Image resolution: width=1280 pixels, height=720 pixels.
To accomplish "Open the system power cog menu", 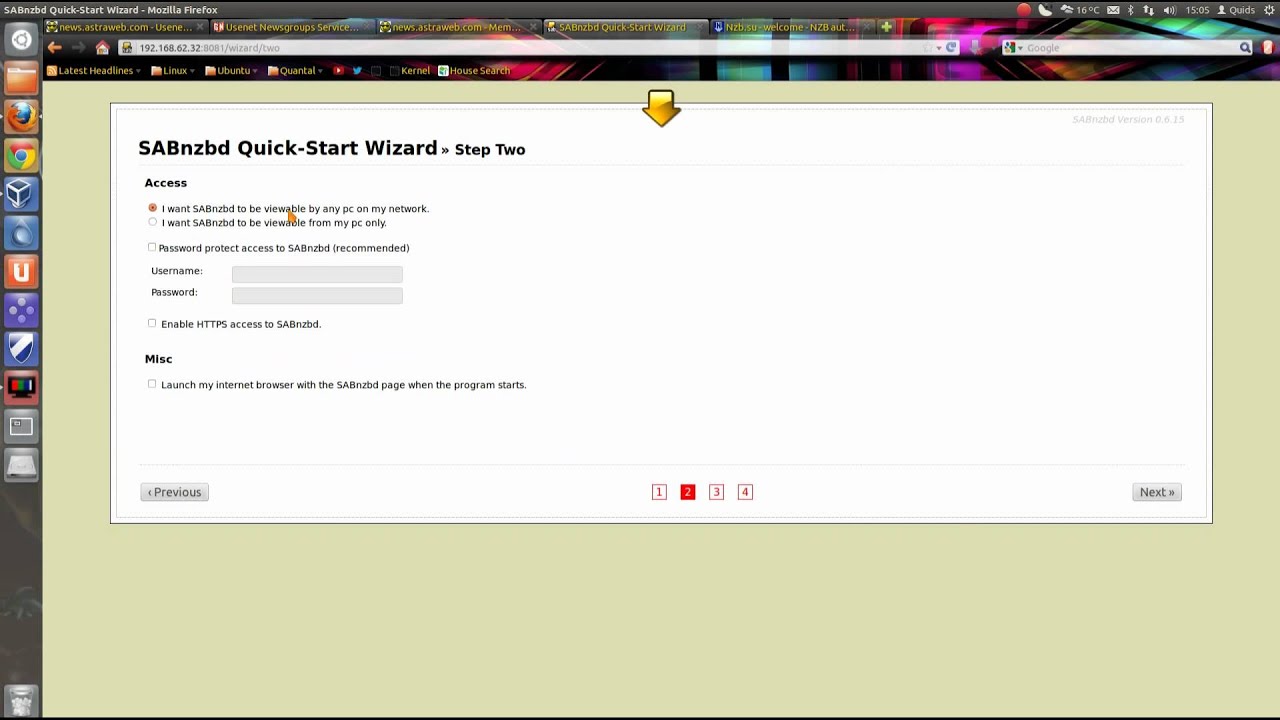I will click(1267, 10).
